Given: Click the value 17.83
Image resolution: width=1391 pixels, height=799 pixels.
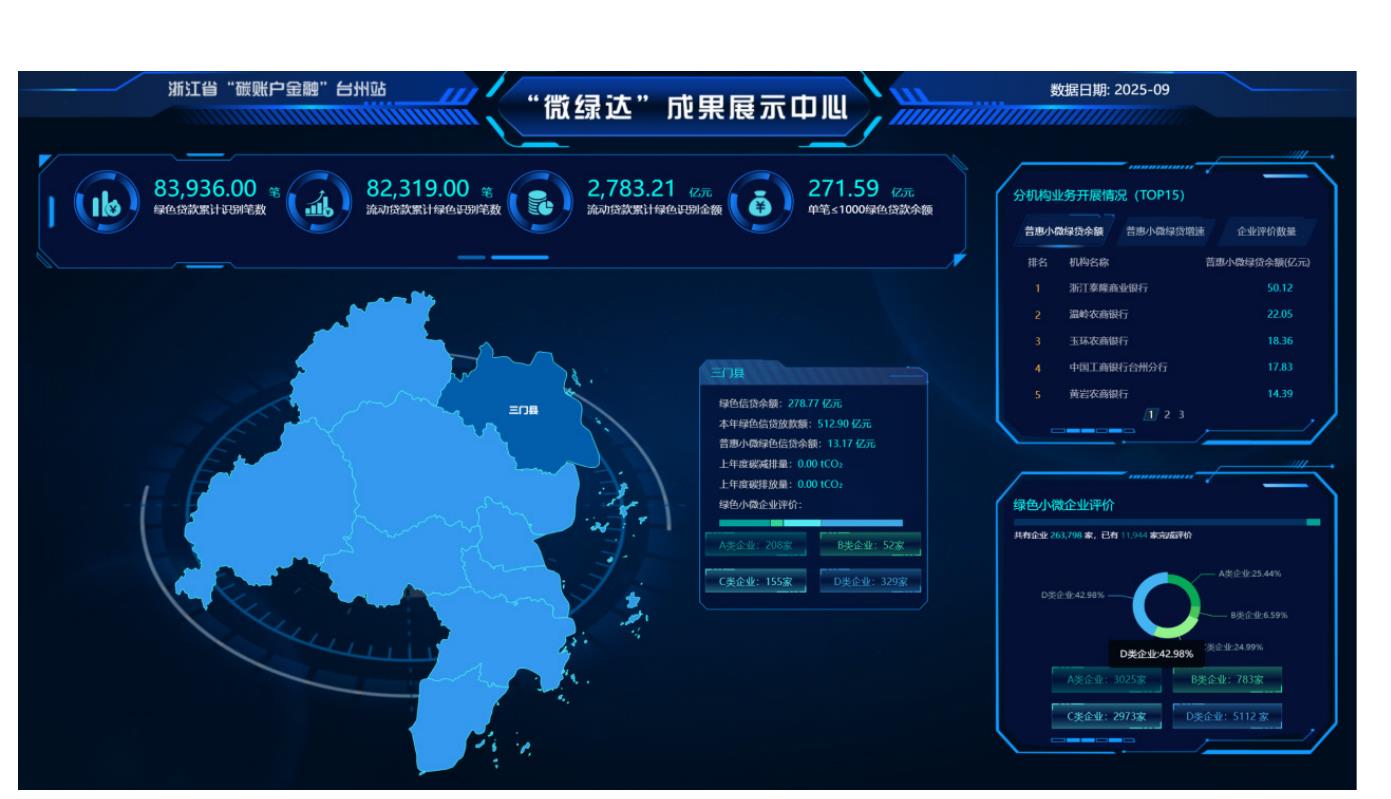Looking at the screenshot, I should click(x=1280, y=367).
